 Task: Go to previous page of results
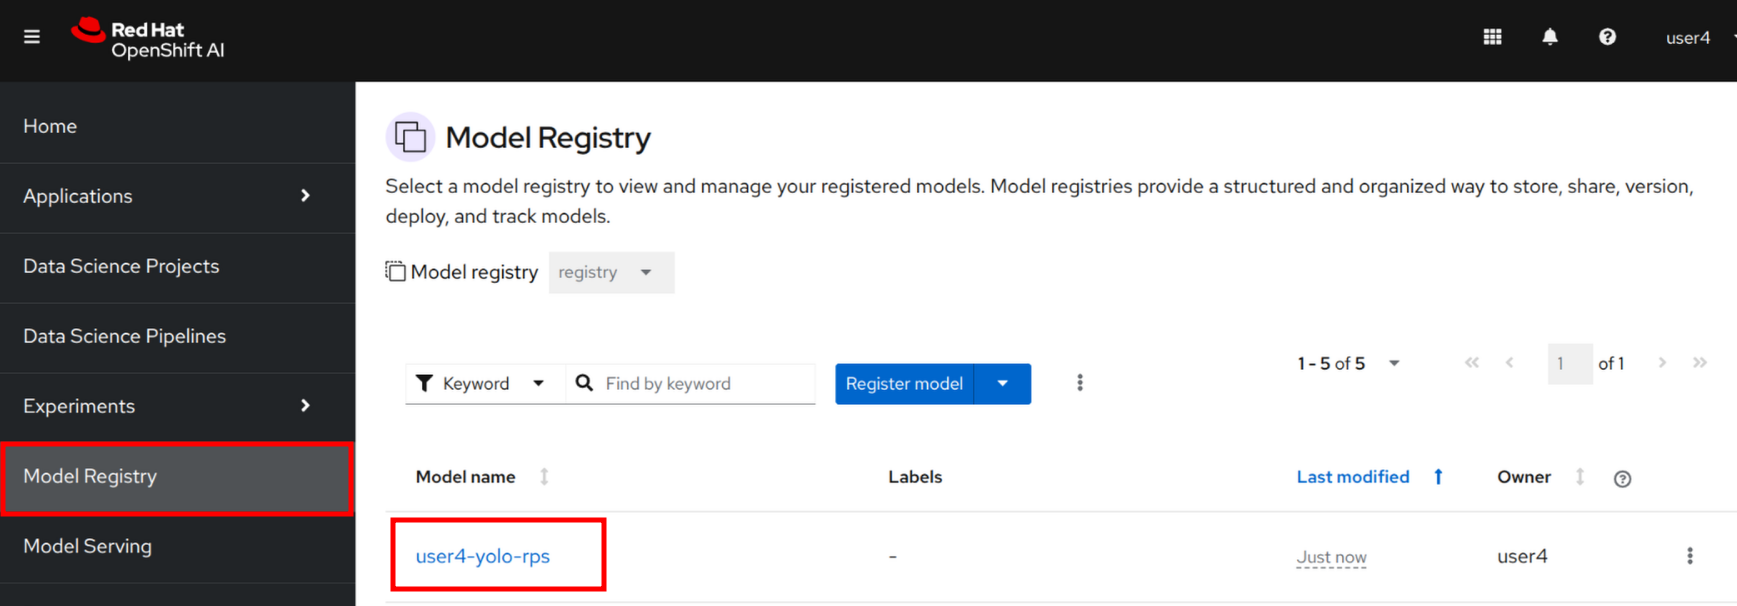coord(1510,363)
